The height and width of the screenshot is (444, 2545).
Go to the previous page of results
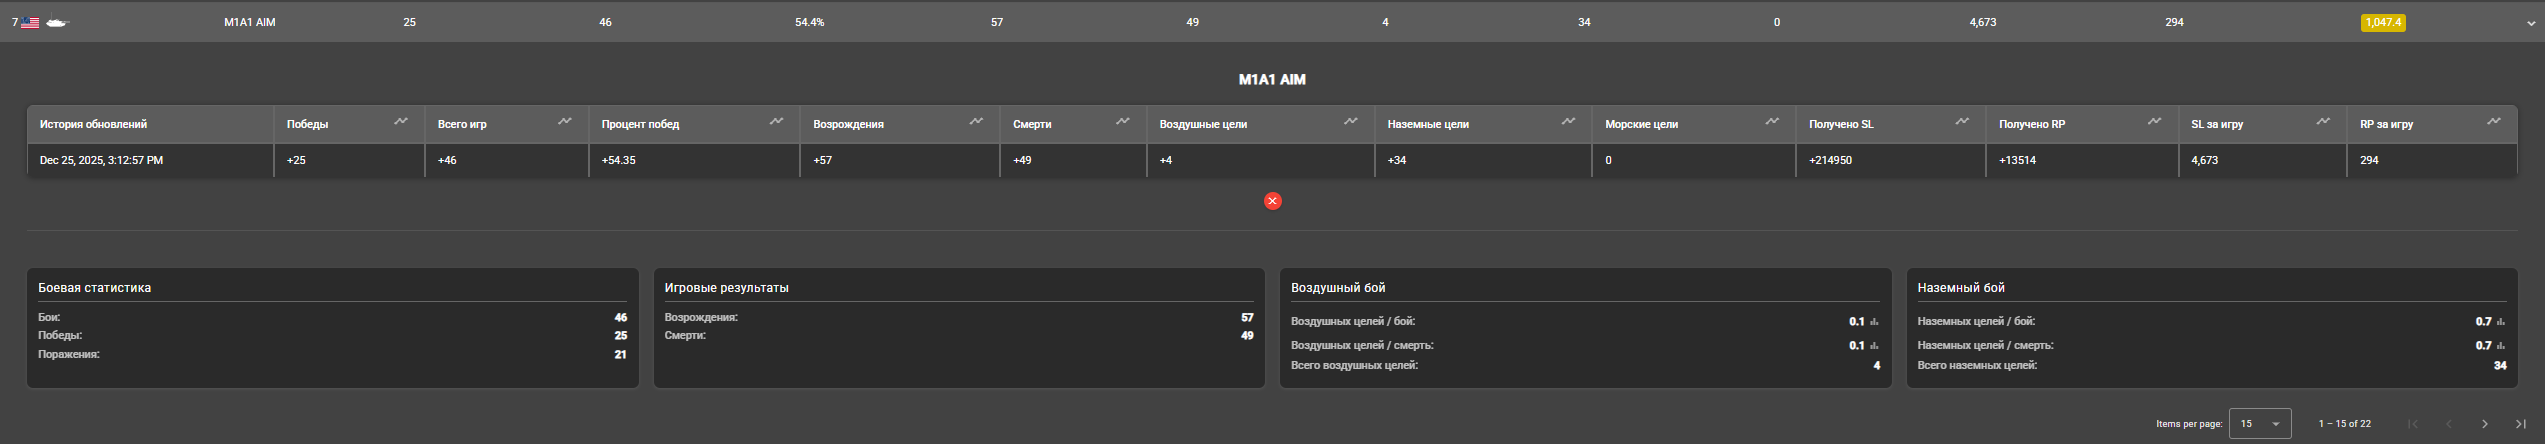2449,424
